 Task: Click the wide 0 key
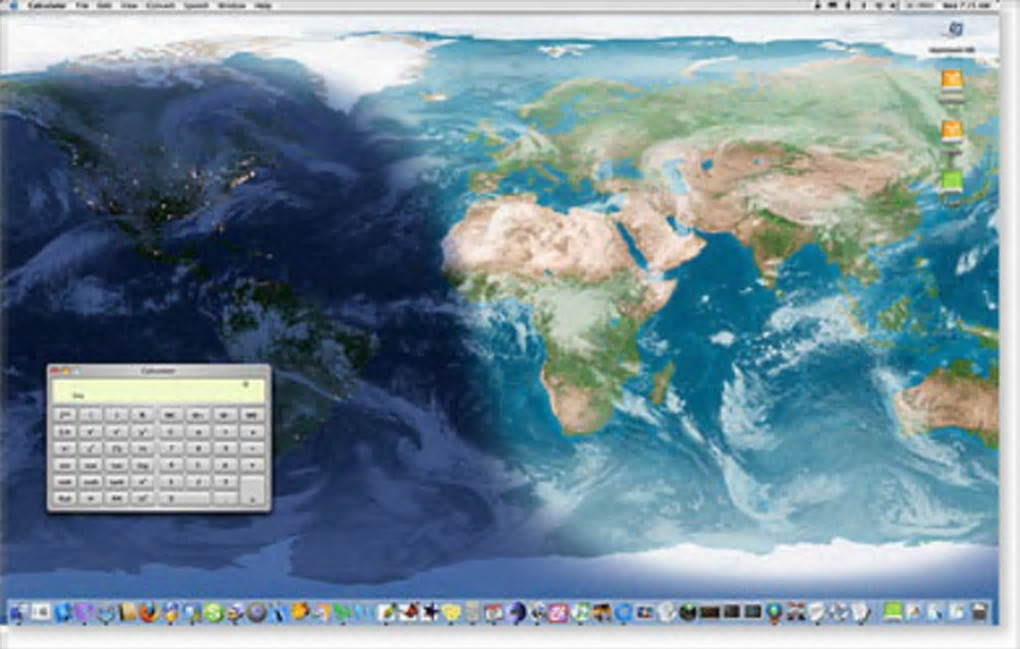tap(184, 498)
